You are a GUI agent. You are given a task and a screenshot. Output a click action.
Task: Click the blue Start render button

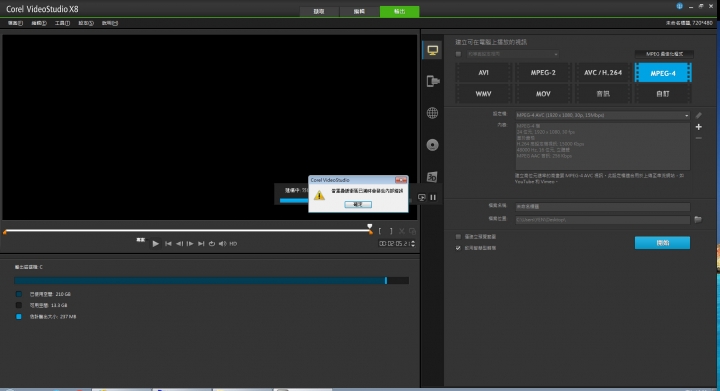click(662, 243)
